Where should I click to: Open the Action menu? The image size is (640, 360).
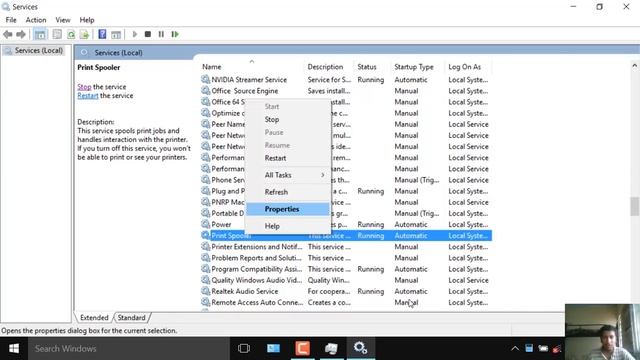click(x=36, y=20)
